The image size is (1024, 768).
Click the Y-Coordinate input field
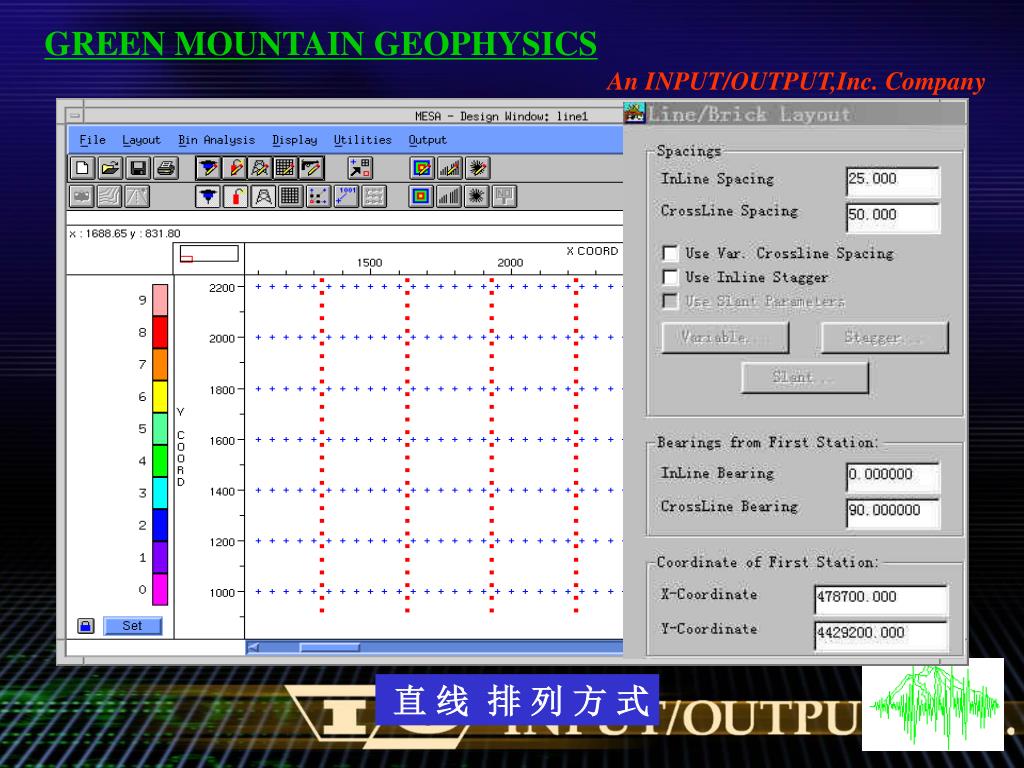881,635
